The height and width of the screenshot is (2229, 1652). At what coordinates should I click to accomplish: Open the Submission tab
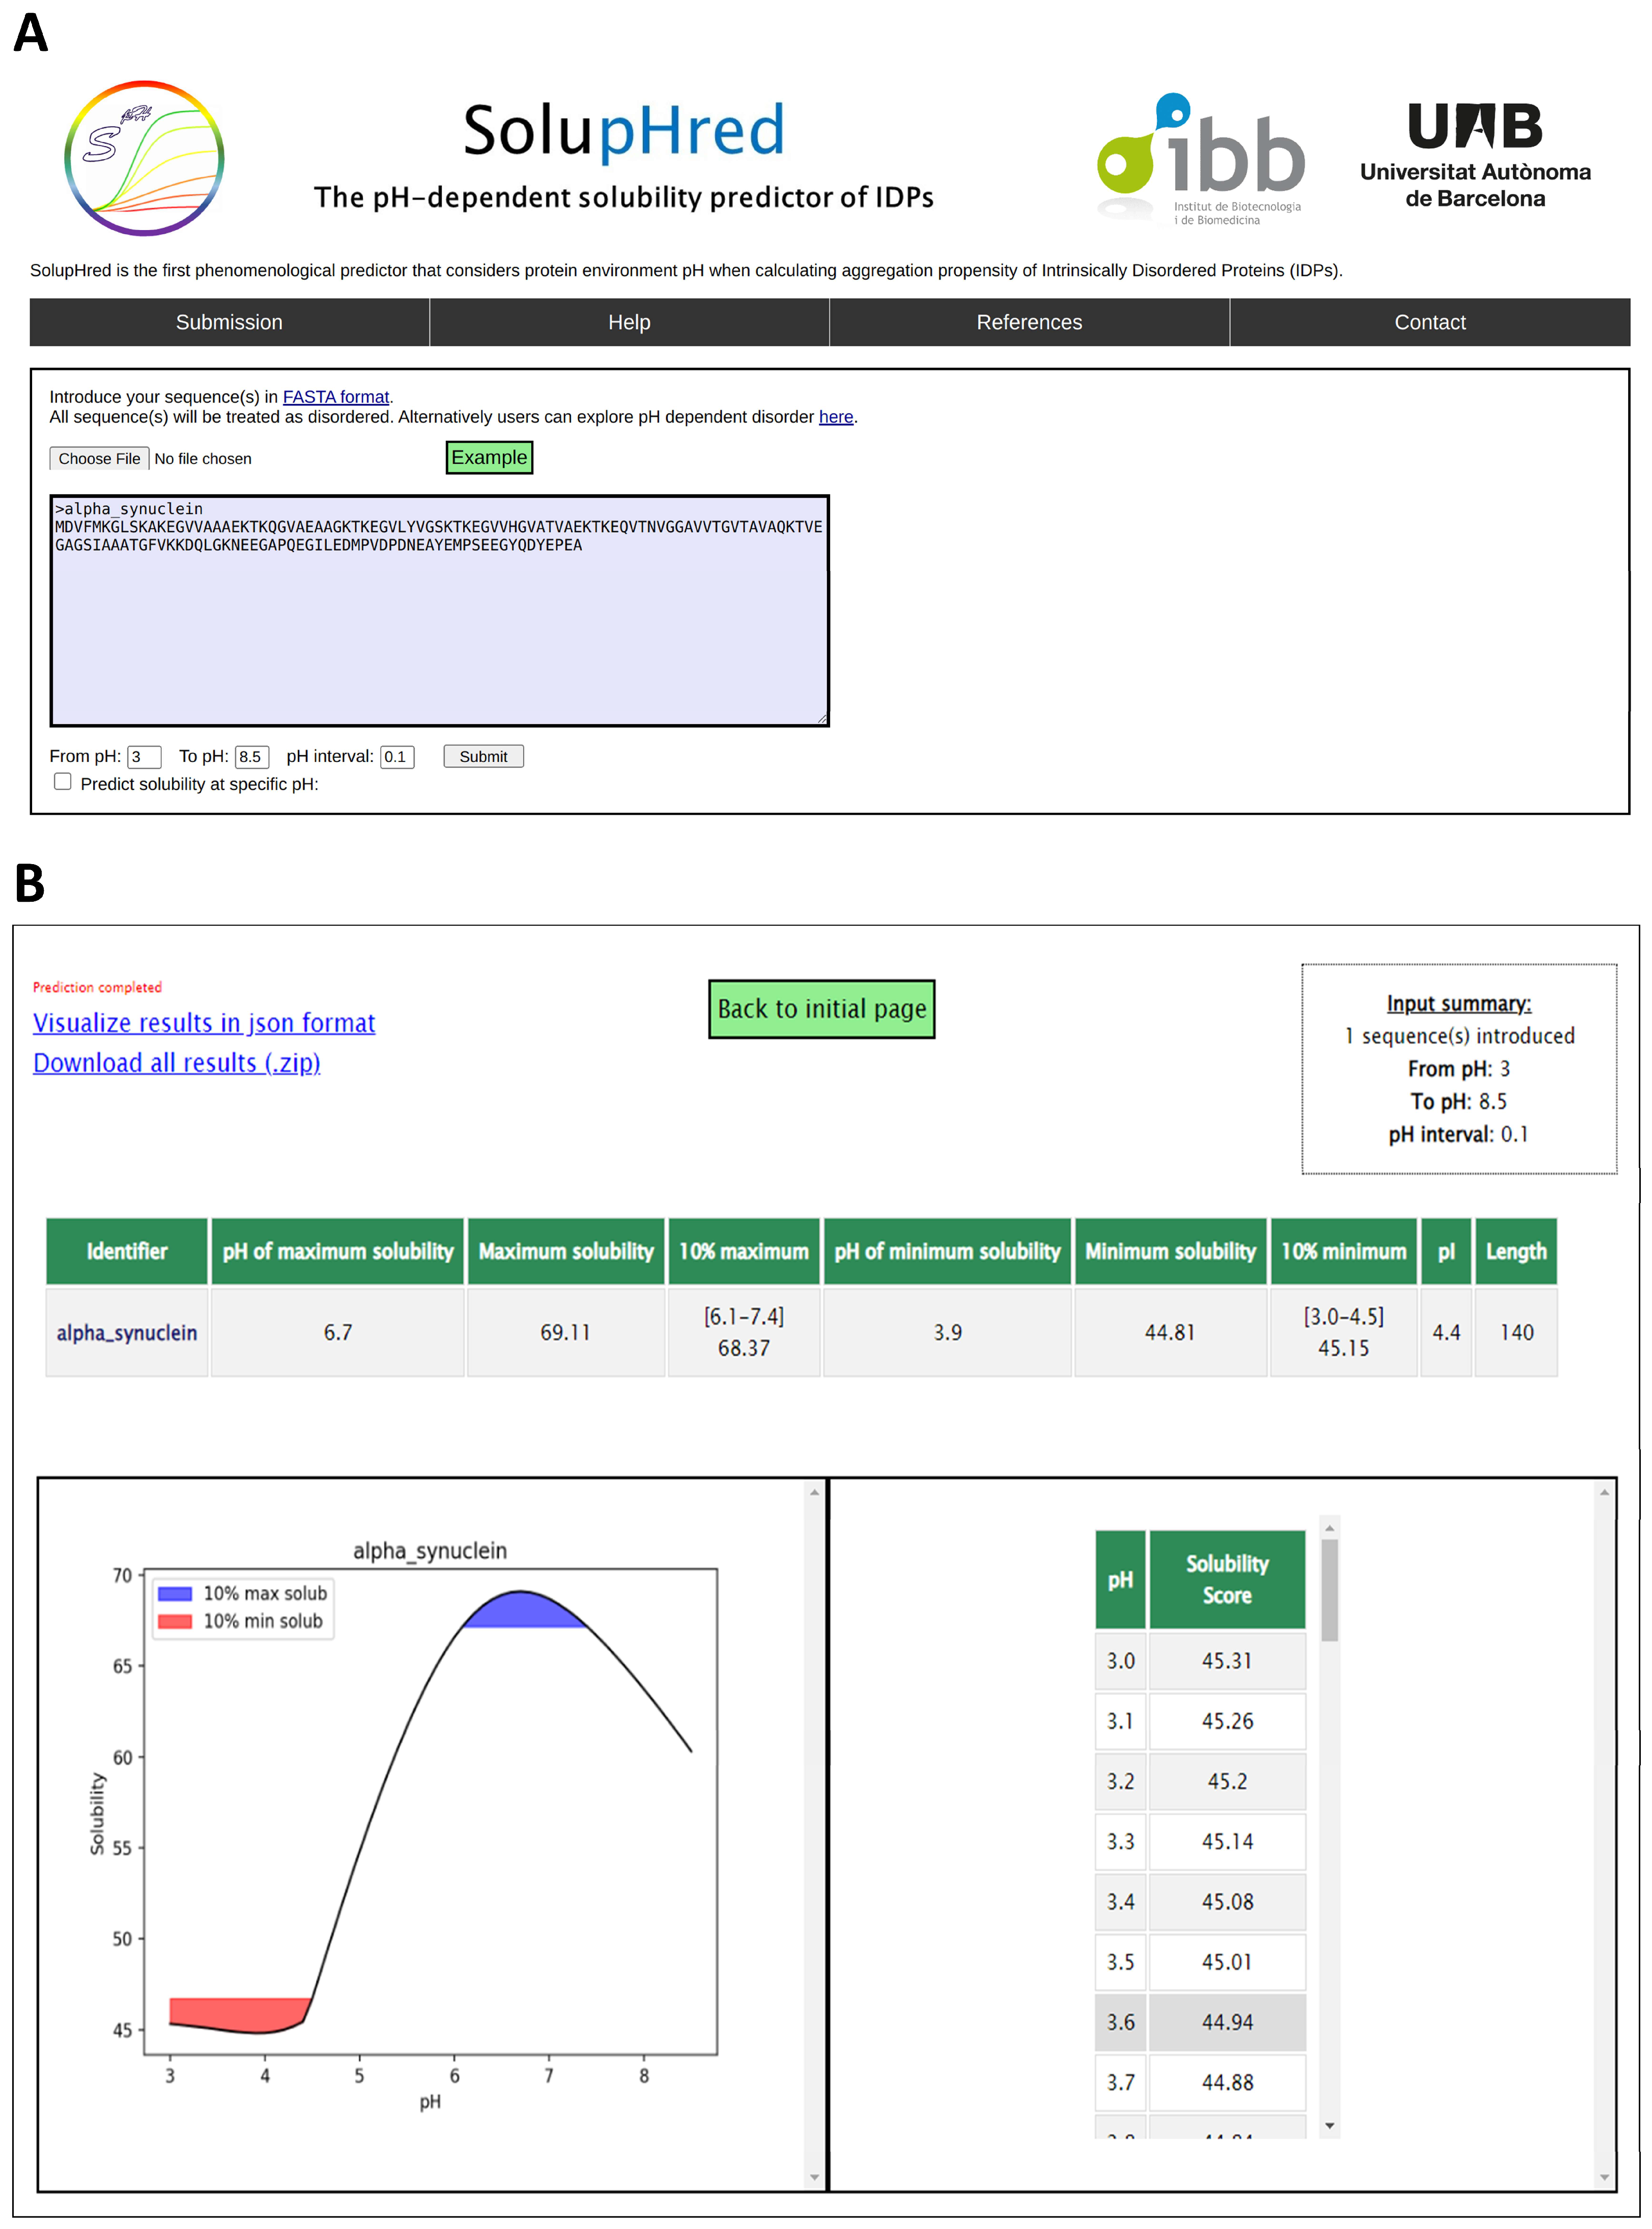[x=229, y=322]
